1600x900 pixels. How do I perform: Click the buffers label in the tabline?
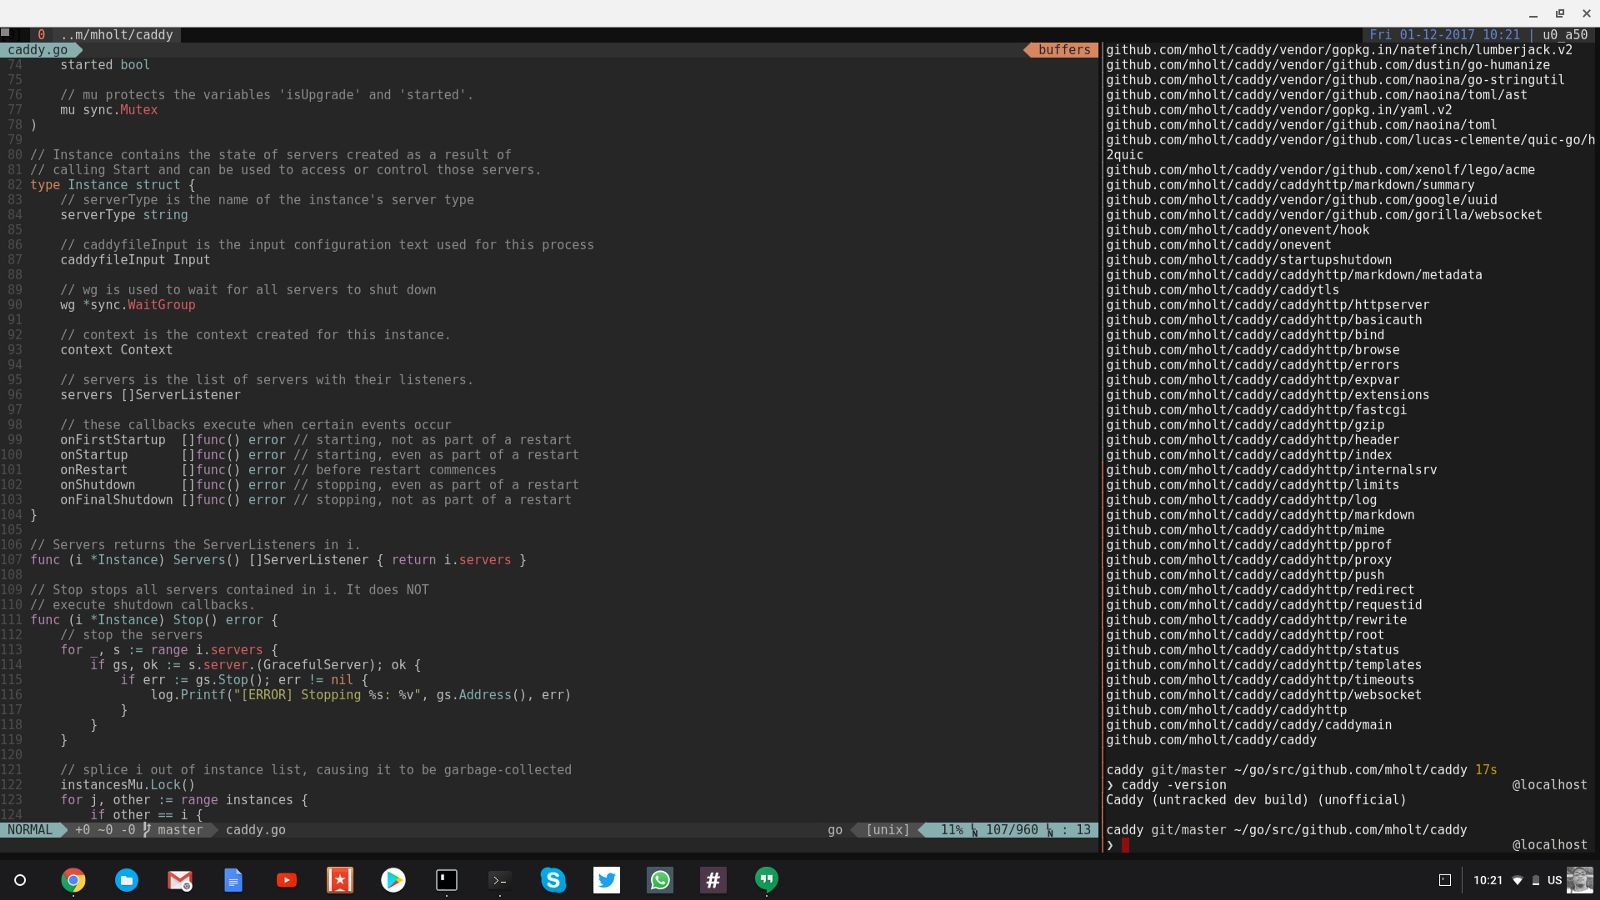(x=1064, y=50)
